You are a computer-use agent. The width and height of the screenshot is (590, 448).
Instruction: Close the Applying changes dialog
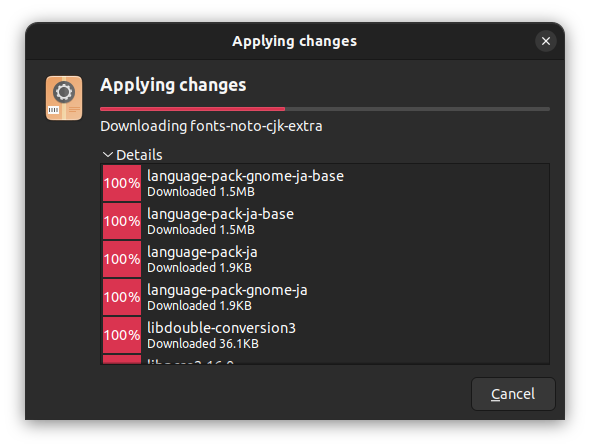tap(546, 41)
